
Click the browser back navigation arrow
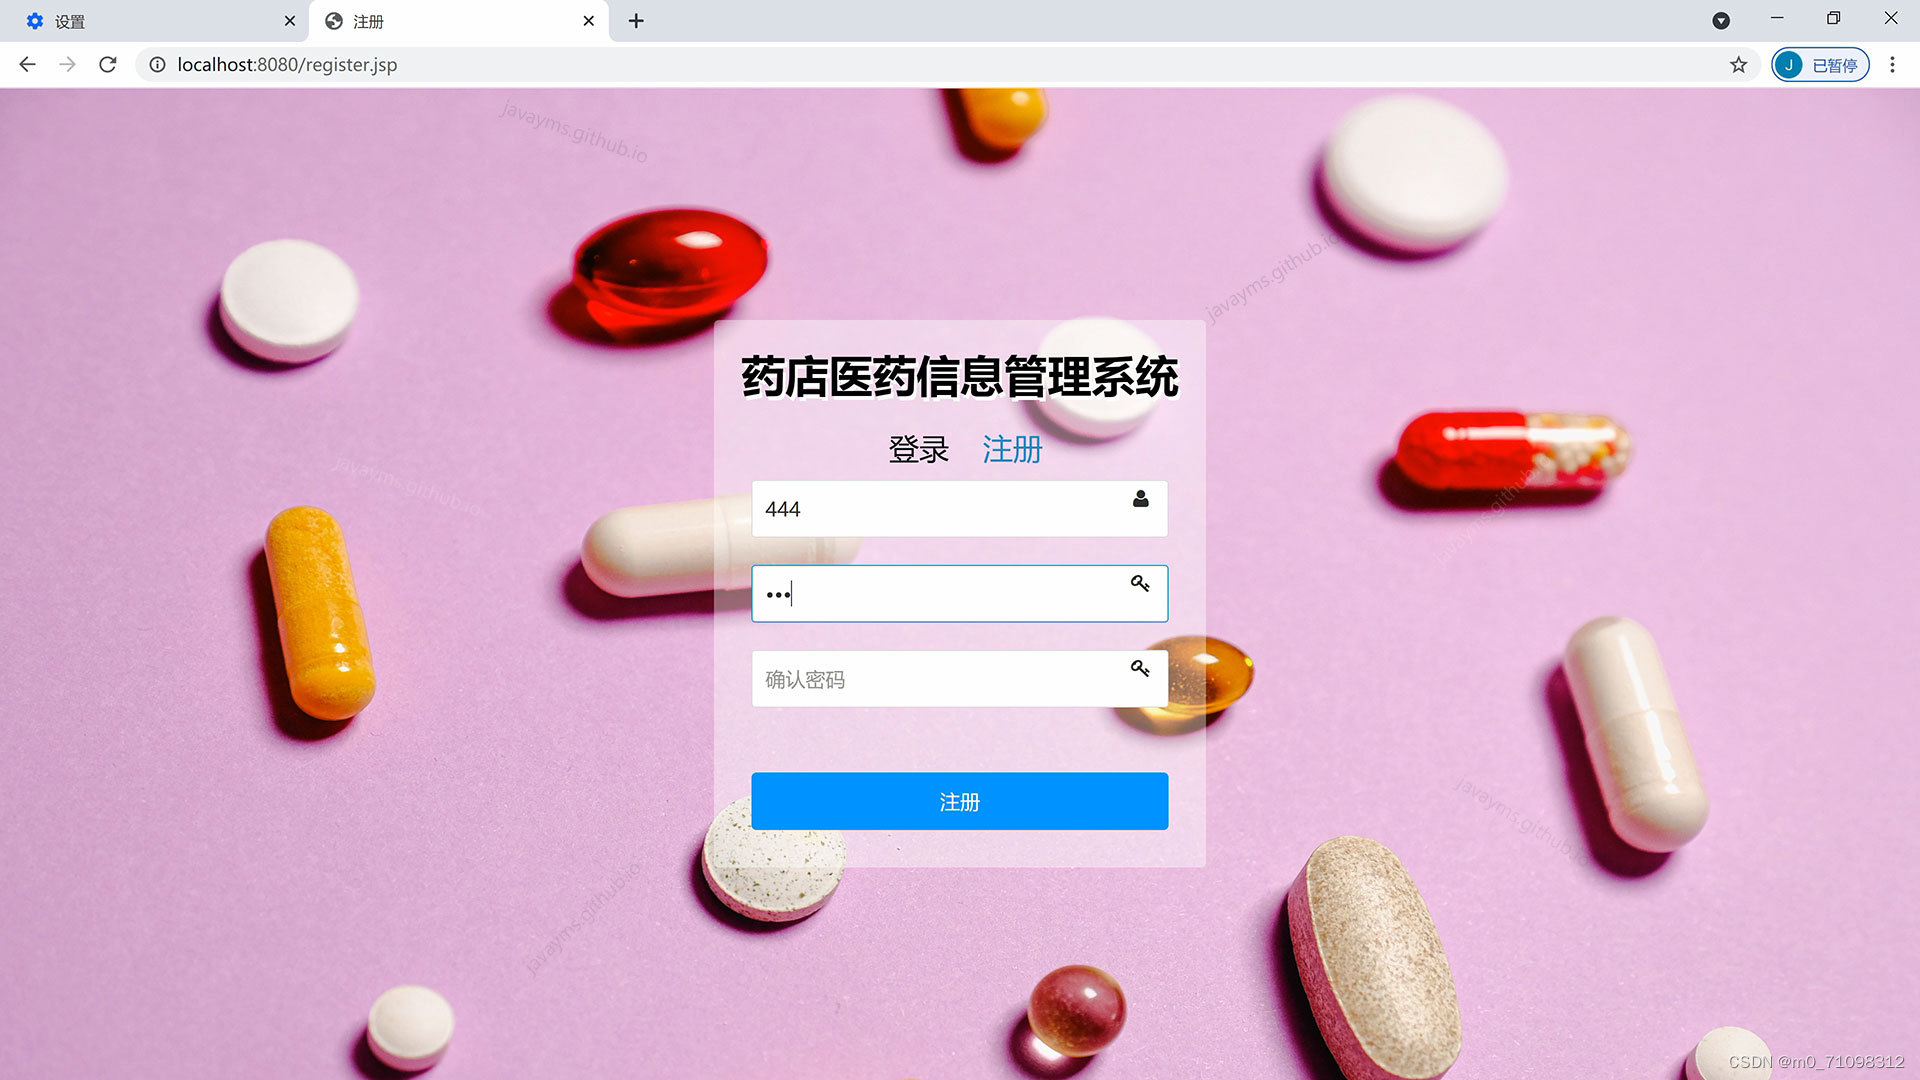(x=28, y=63)
